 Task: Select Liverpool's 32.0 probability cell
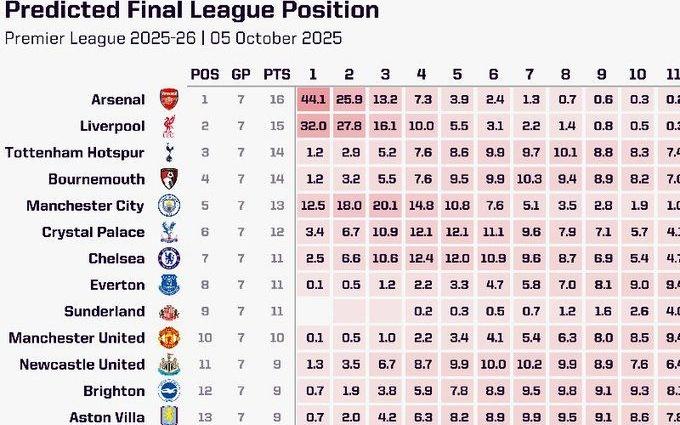[313, 126]
